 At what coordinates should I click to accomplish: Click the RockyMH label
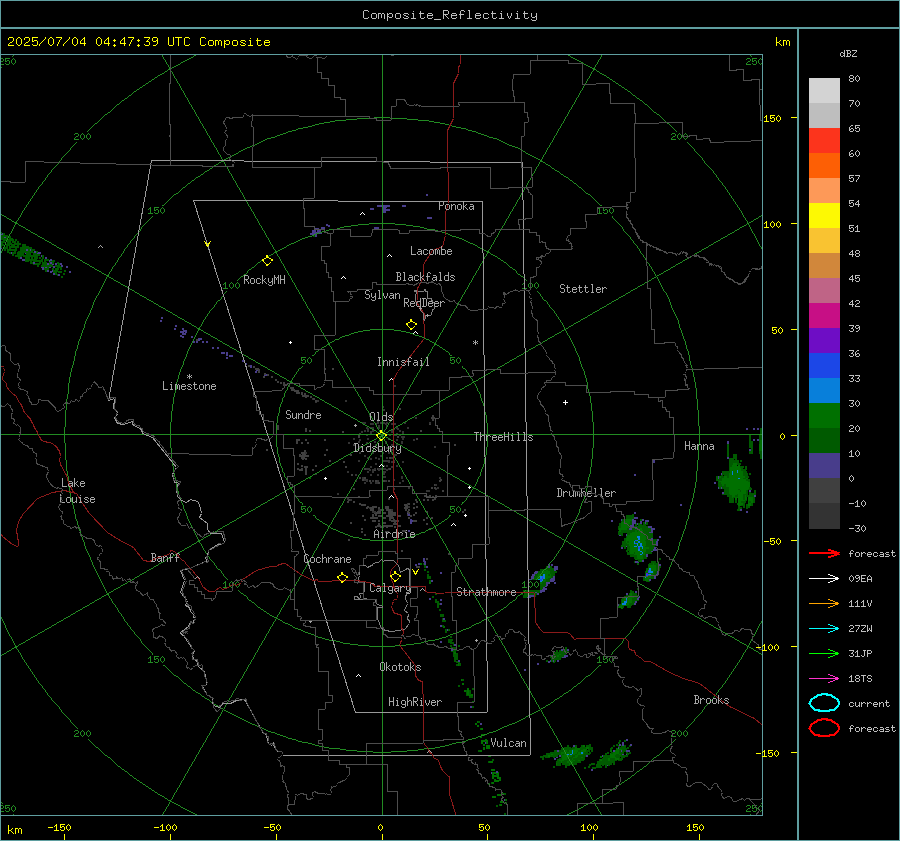264,280
